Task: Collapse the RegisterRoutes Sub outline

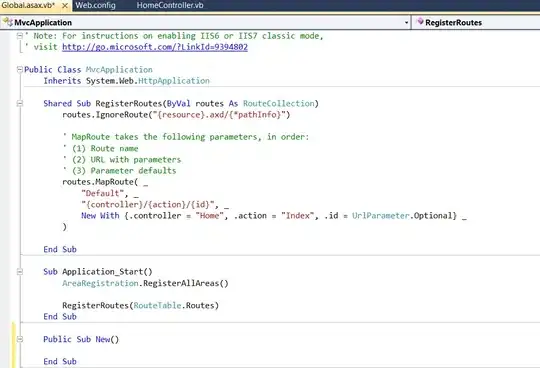Action: (20, 103)
